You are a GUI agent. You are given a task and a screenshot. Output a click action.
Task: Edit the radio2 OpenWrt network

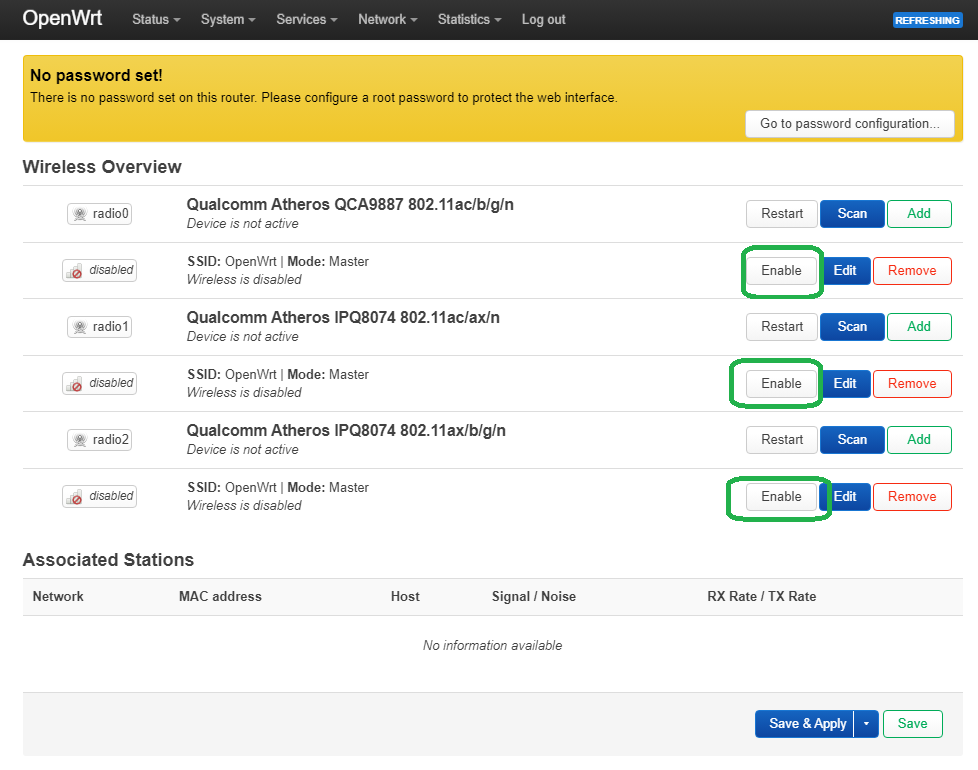pos(845,497)
